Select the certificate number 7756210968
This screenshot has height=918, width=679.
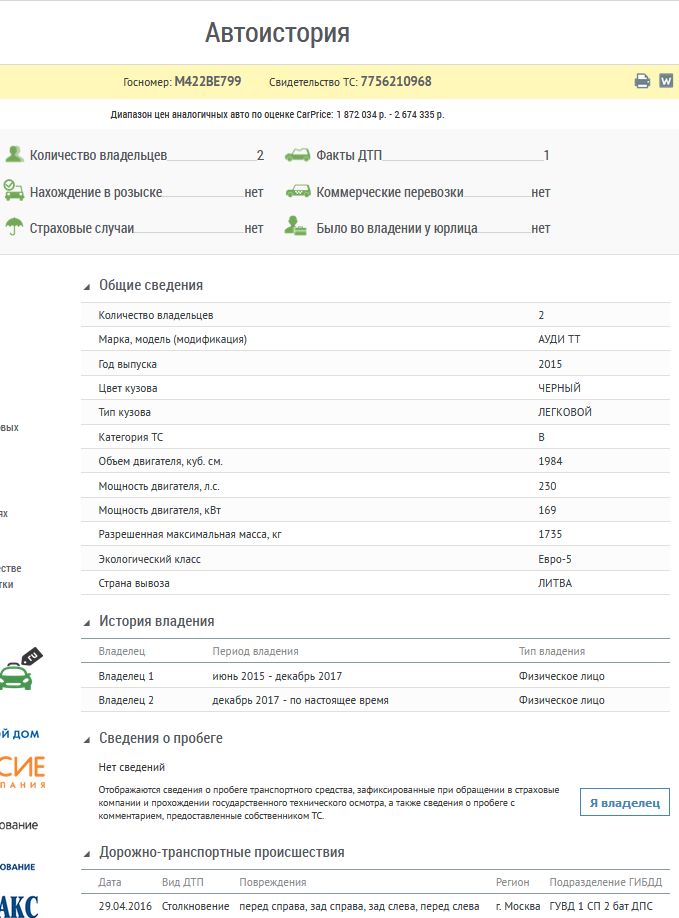pos(396,81)
